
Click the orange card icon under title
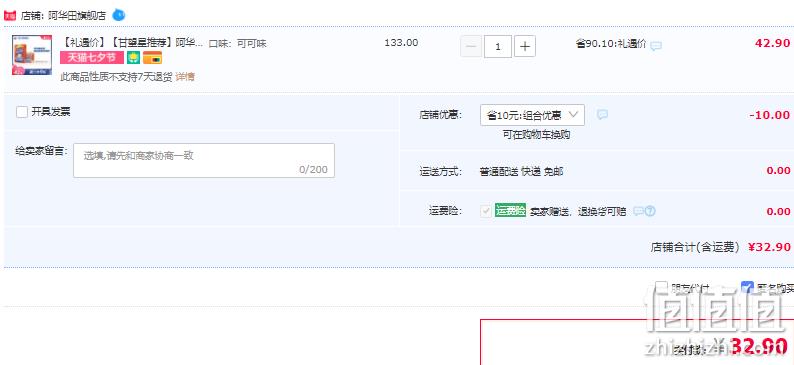click(x=152, y=58)
